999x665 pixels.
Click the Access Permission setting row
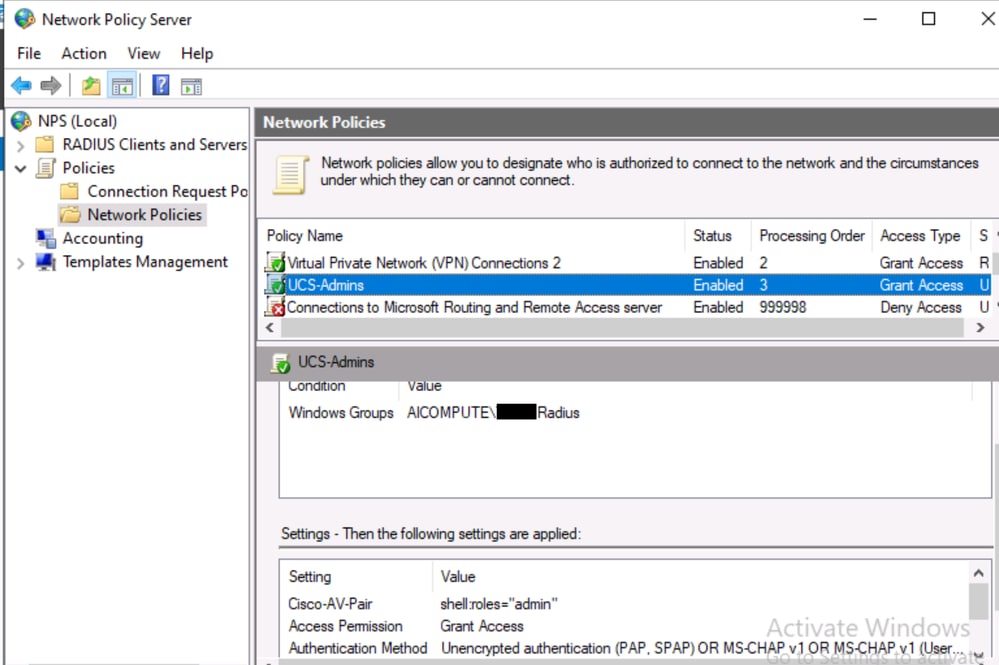[624, 626]
